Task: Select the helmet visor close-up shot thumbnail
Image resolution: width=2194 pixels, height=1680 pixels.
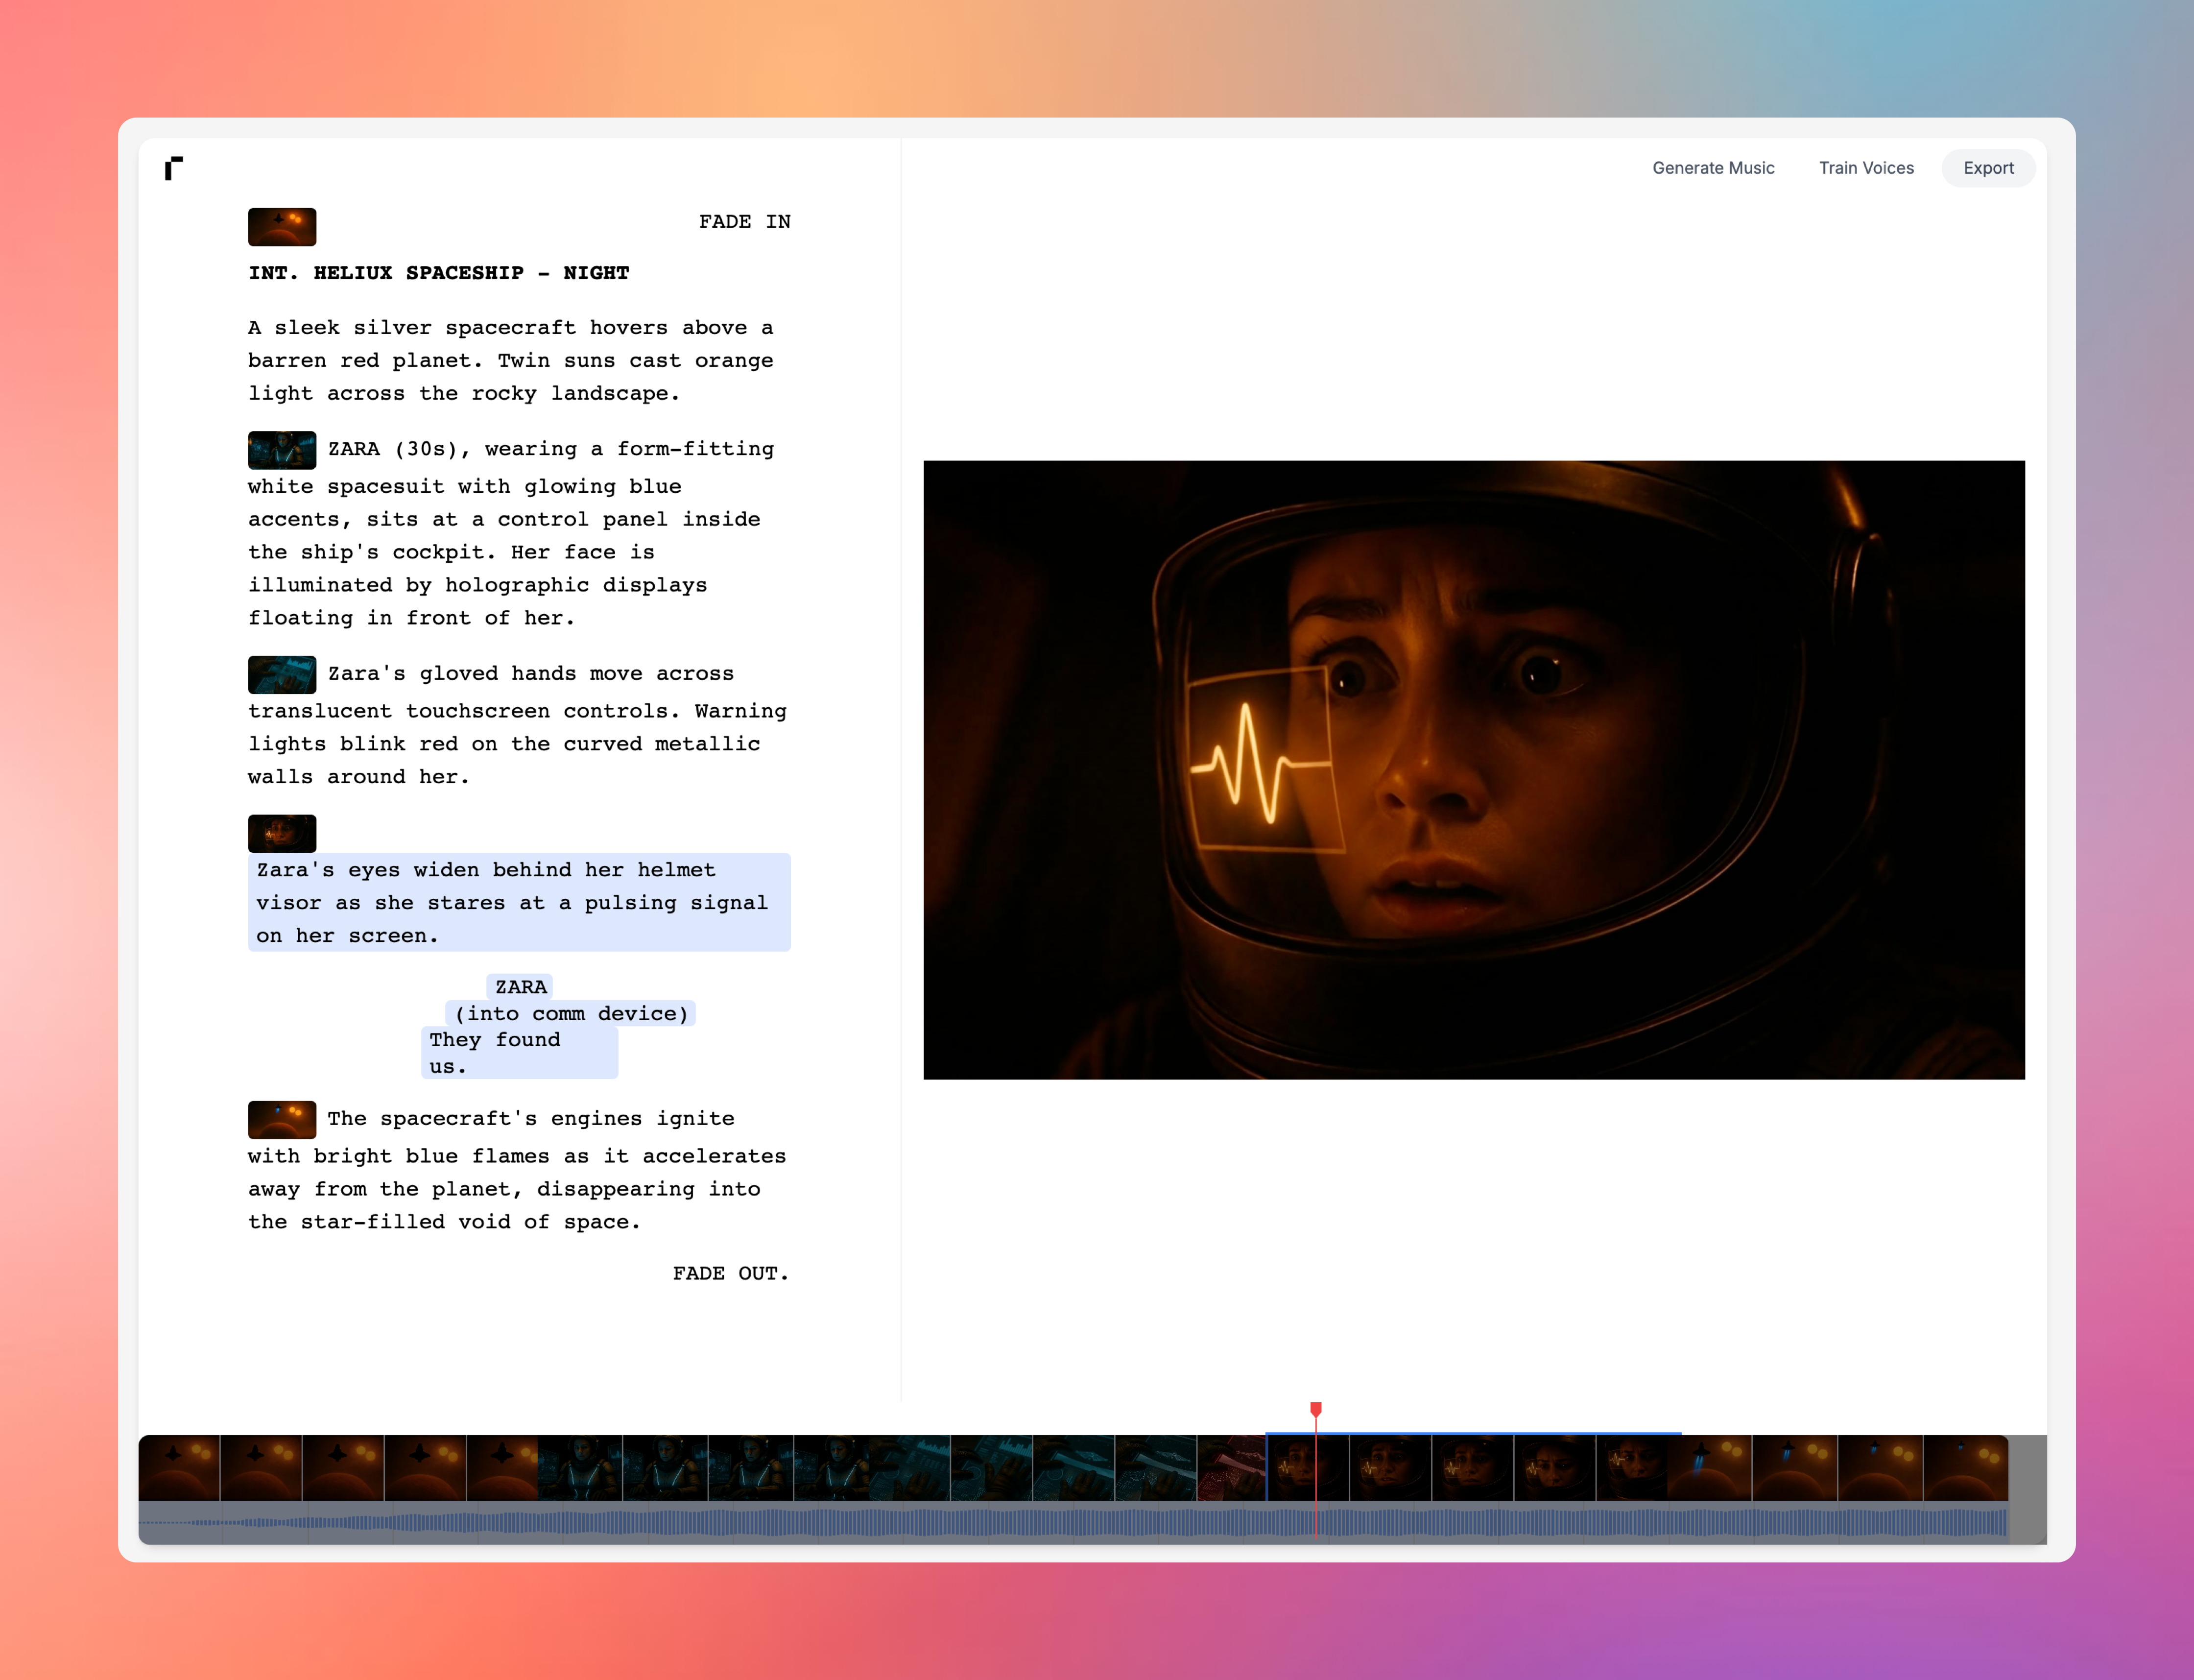Action: pyautogui.click(x=282, y=833)
